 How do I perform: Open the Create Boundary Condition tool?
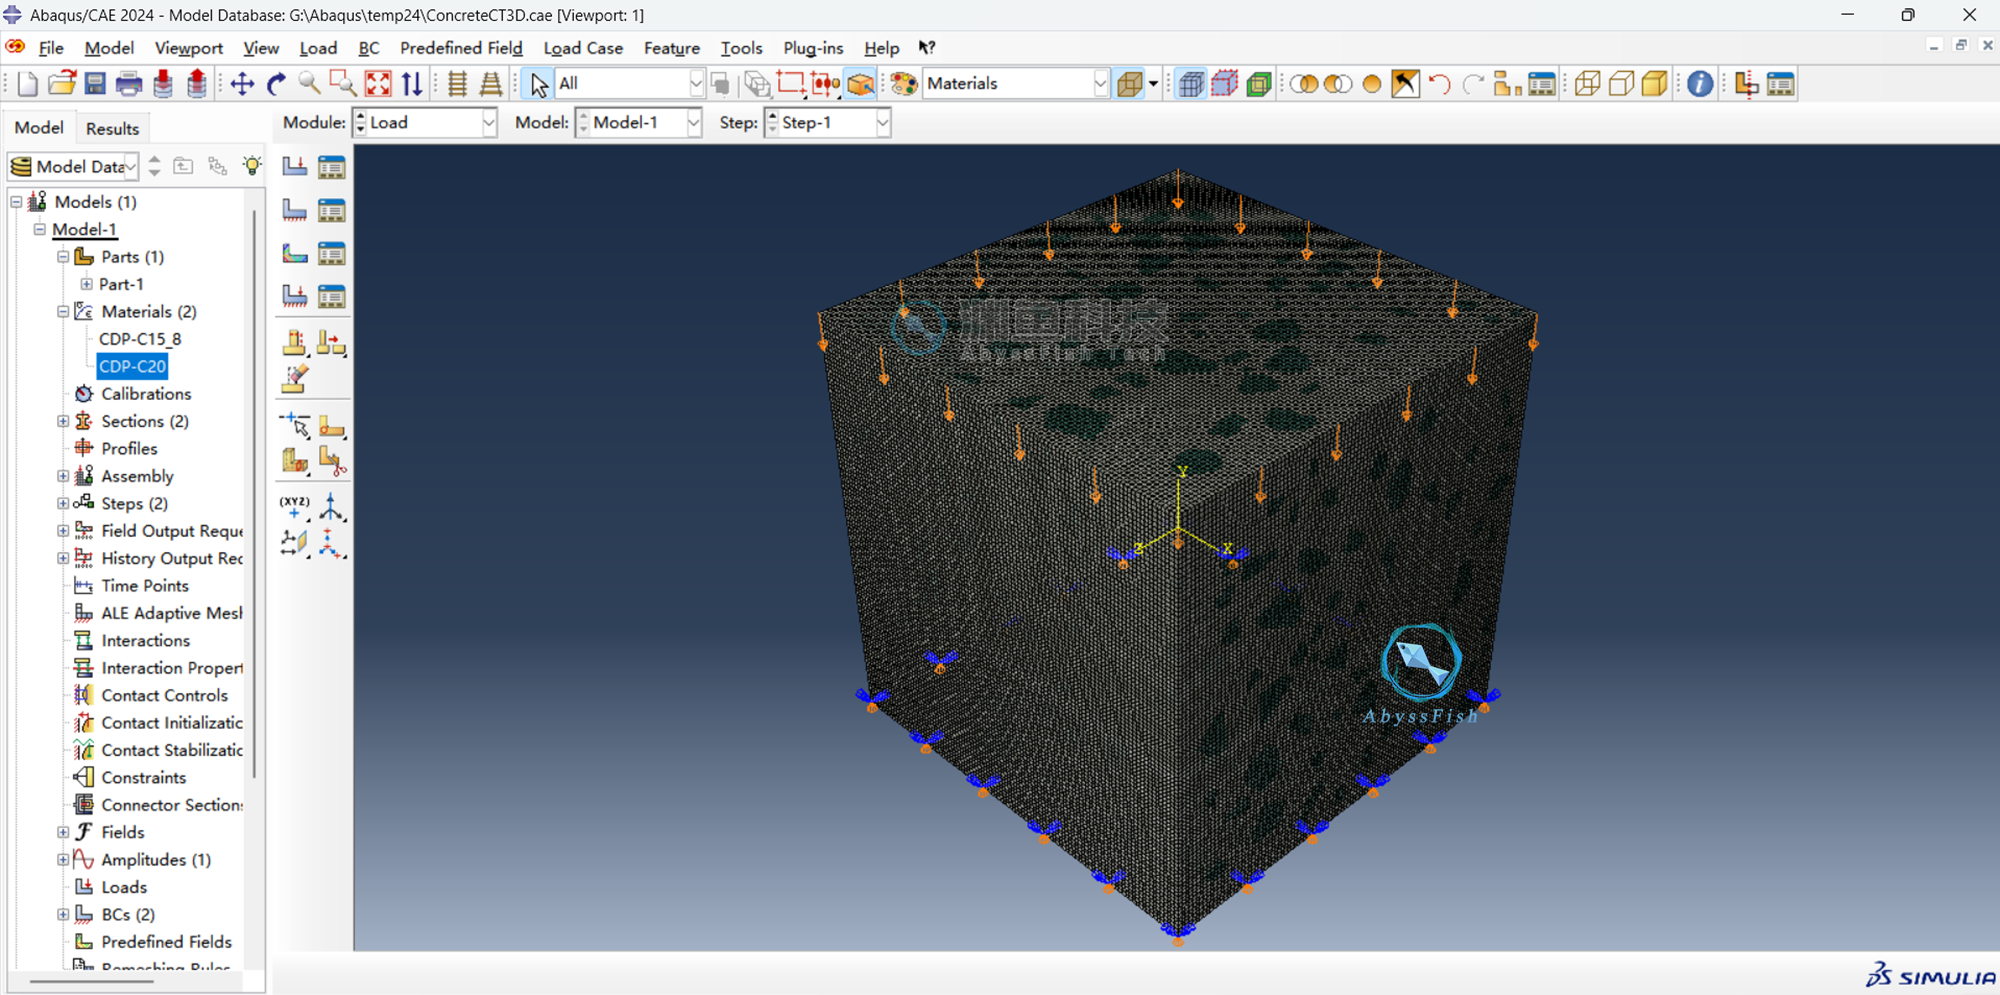[295, 210]
